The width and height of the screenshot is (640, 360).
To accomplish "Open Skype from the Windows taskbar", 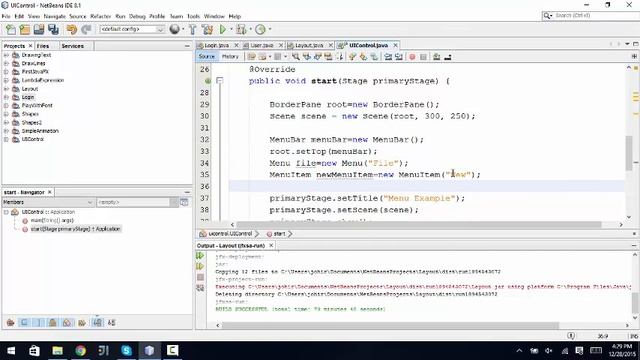I will tap(127, 351).
